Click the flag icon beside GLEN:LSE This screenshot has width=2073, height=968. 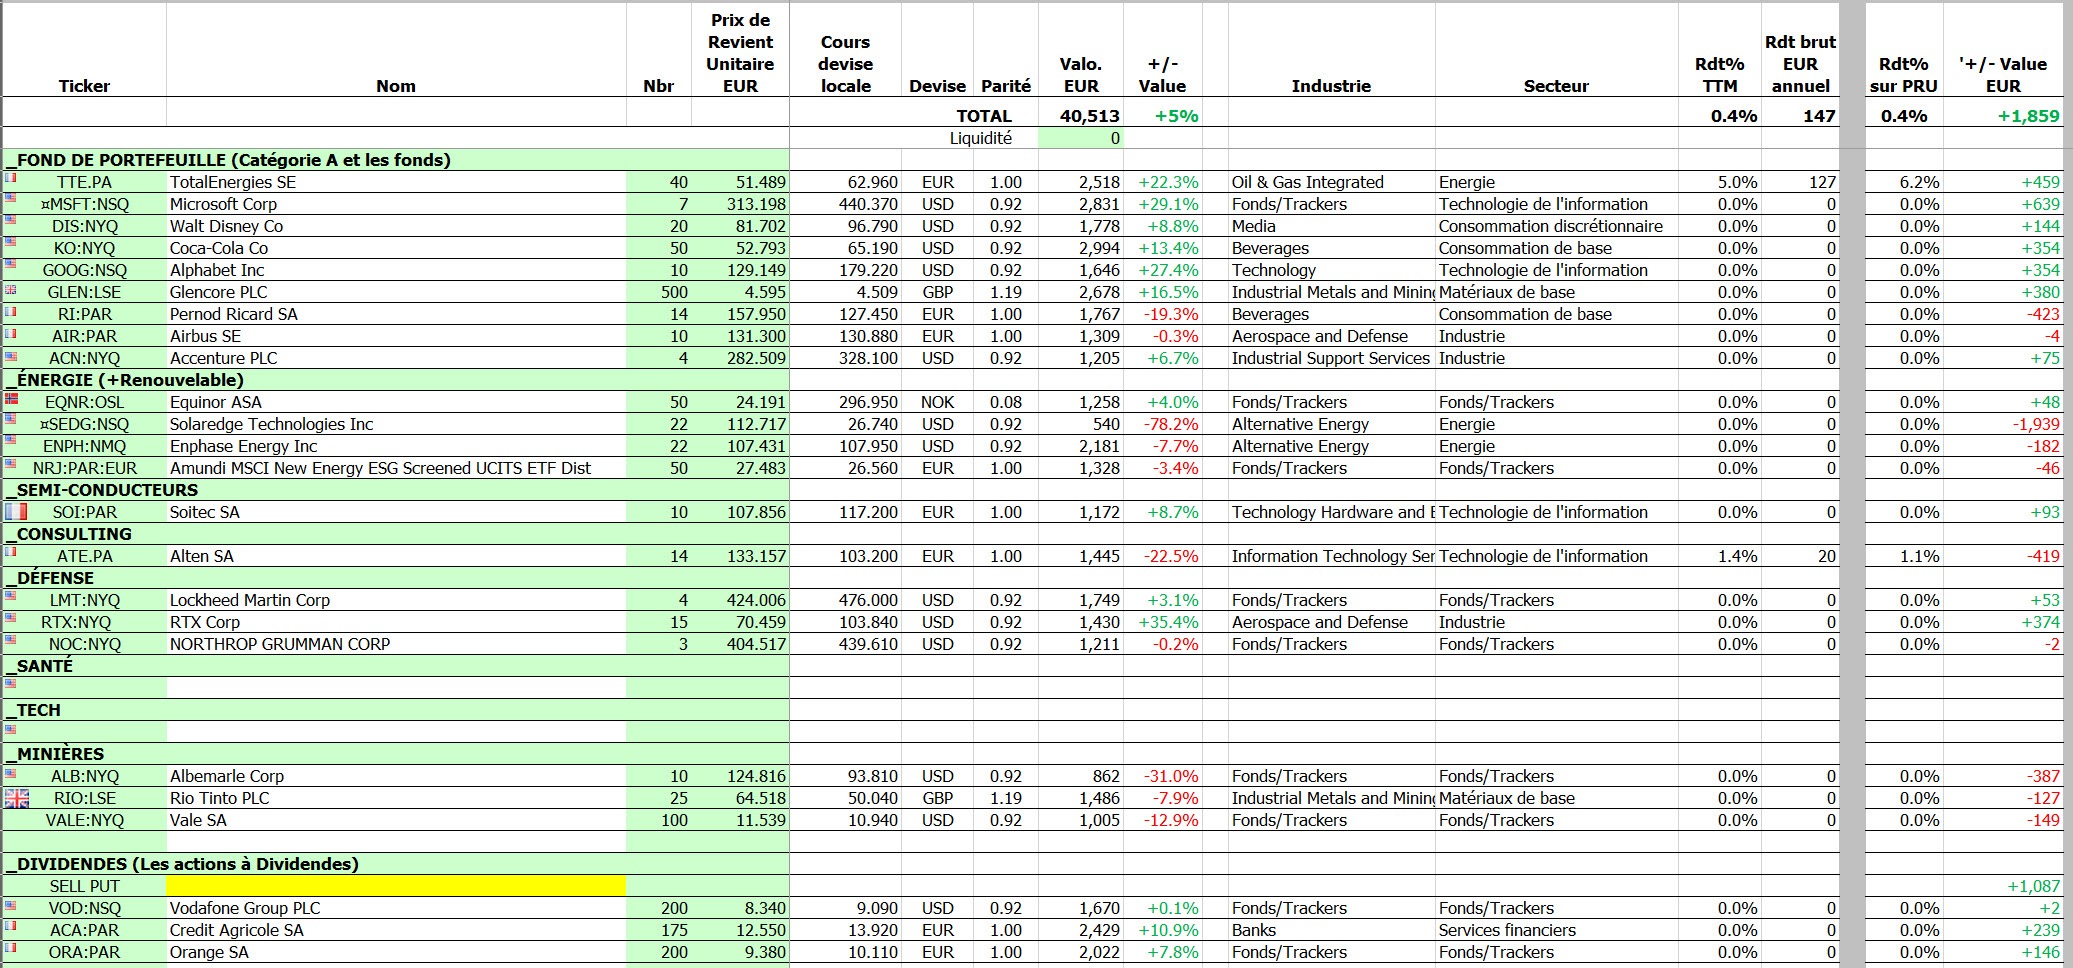tap(11, 289)
